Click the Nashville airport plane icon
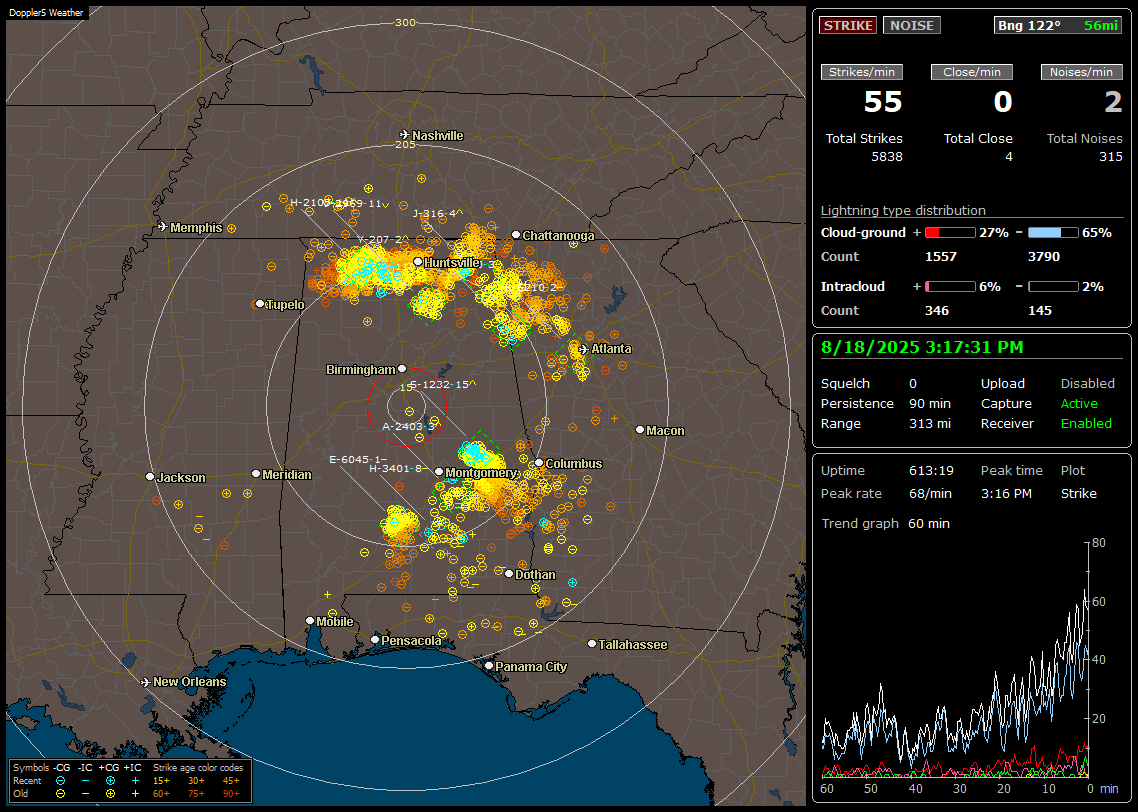 (x=404, y=135)
